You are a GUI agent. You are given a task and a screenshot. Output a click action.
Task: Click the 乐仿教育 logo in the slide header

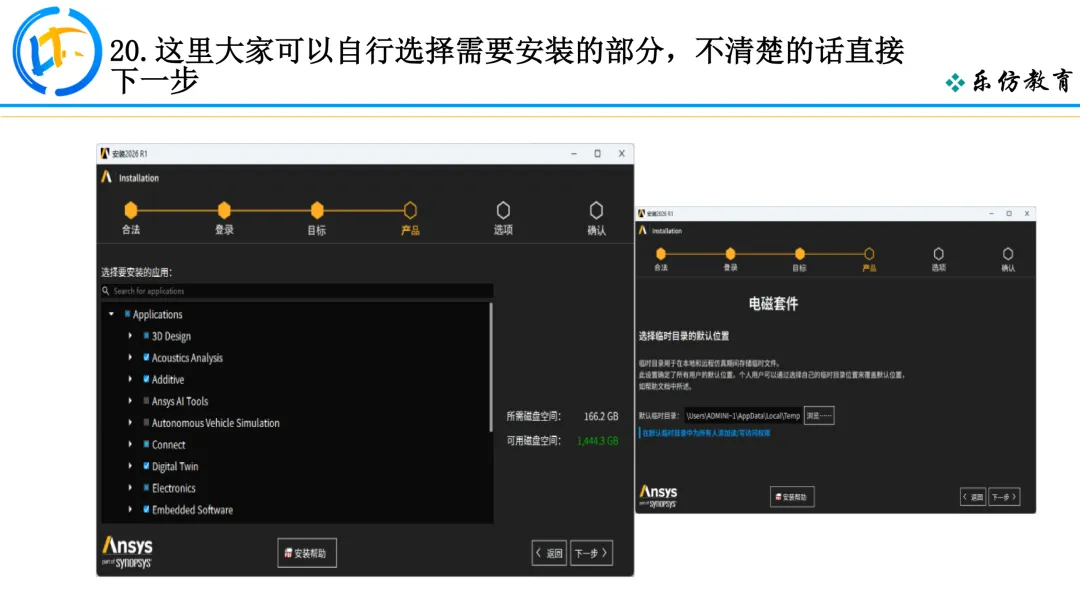coord(1009,82)
